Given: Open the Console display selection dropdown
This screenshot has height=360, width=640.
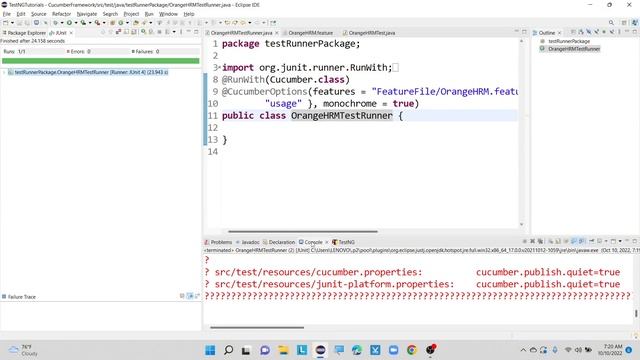Looking at the screenshot, I should click(606, 241).
